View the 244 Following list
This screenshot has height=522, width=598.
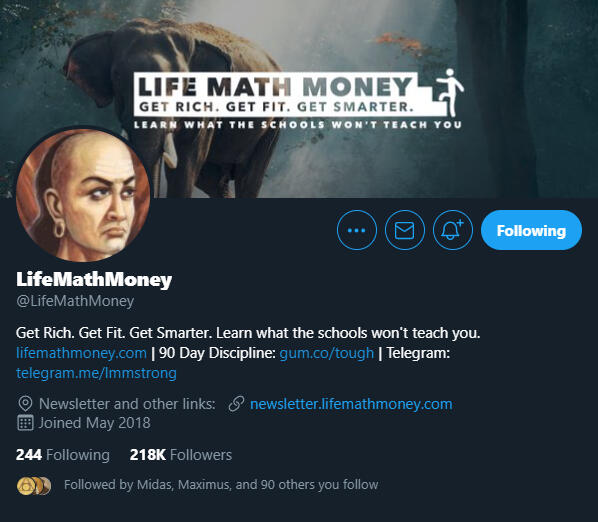(x=63, y=455)
